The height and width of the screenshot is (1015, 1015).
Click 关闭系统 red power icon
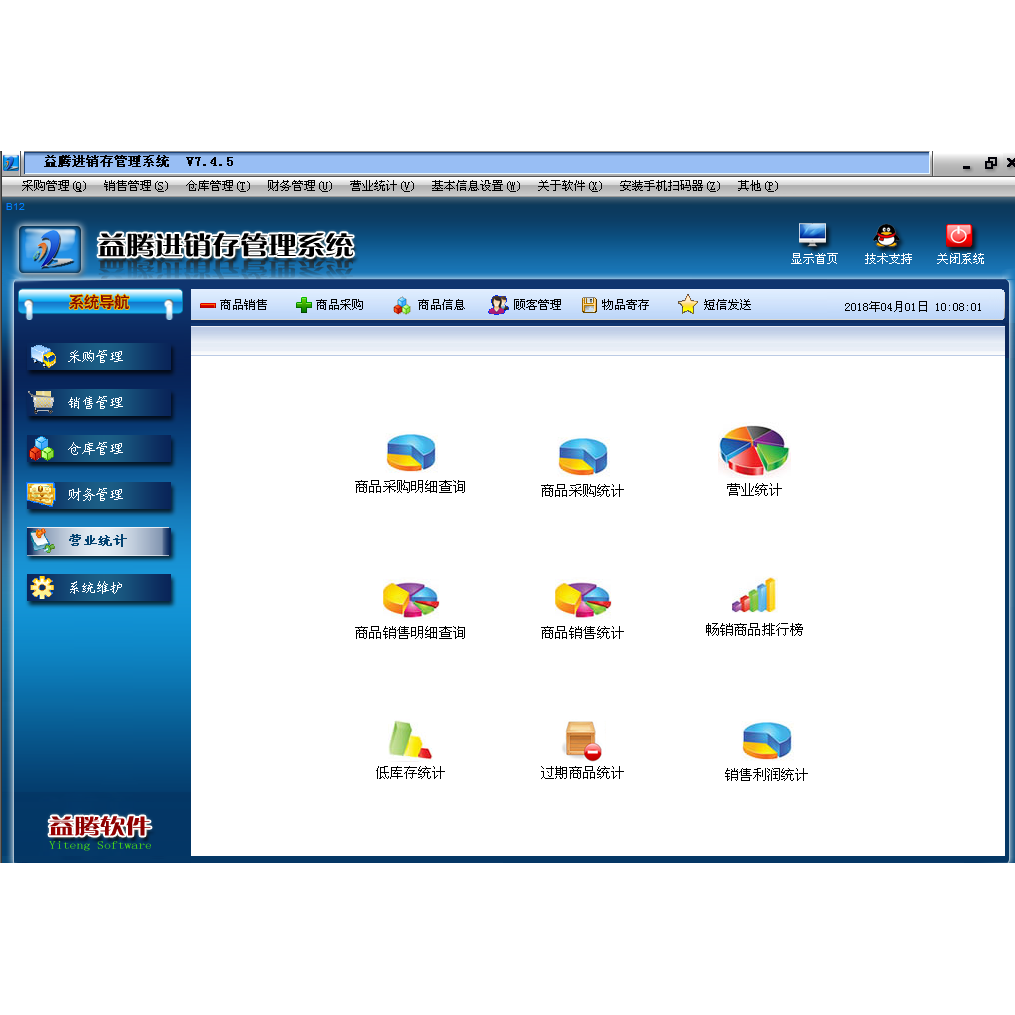959,236
